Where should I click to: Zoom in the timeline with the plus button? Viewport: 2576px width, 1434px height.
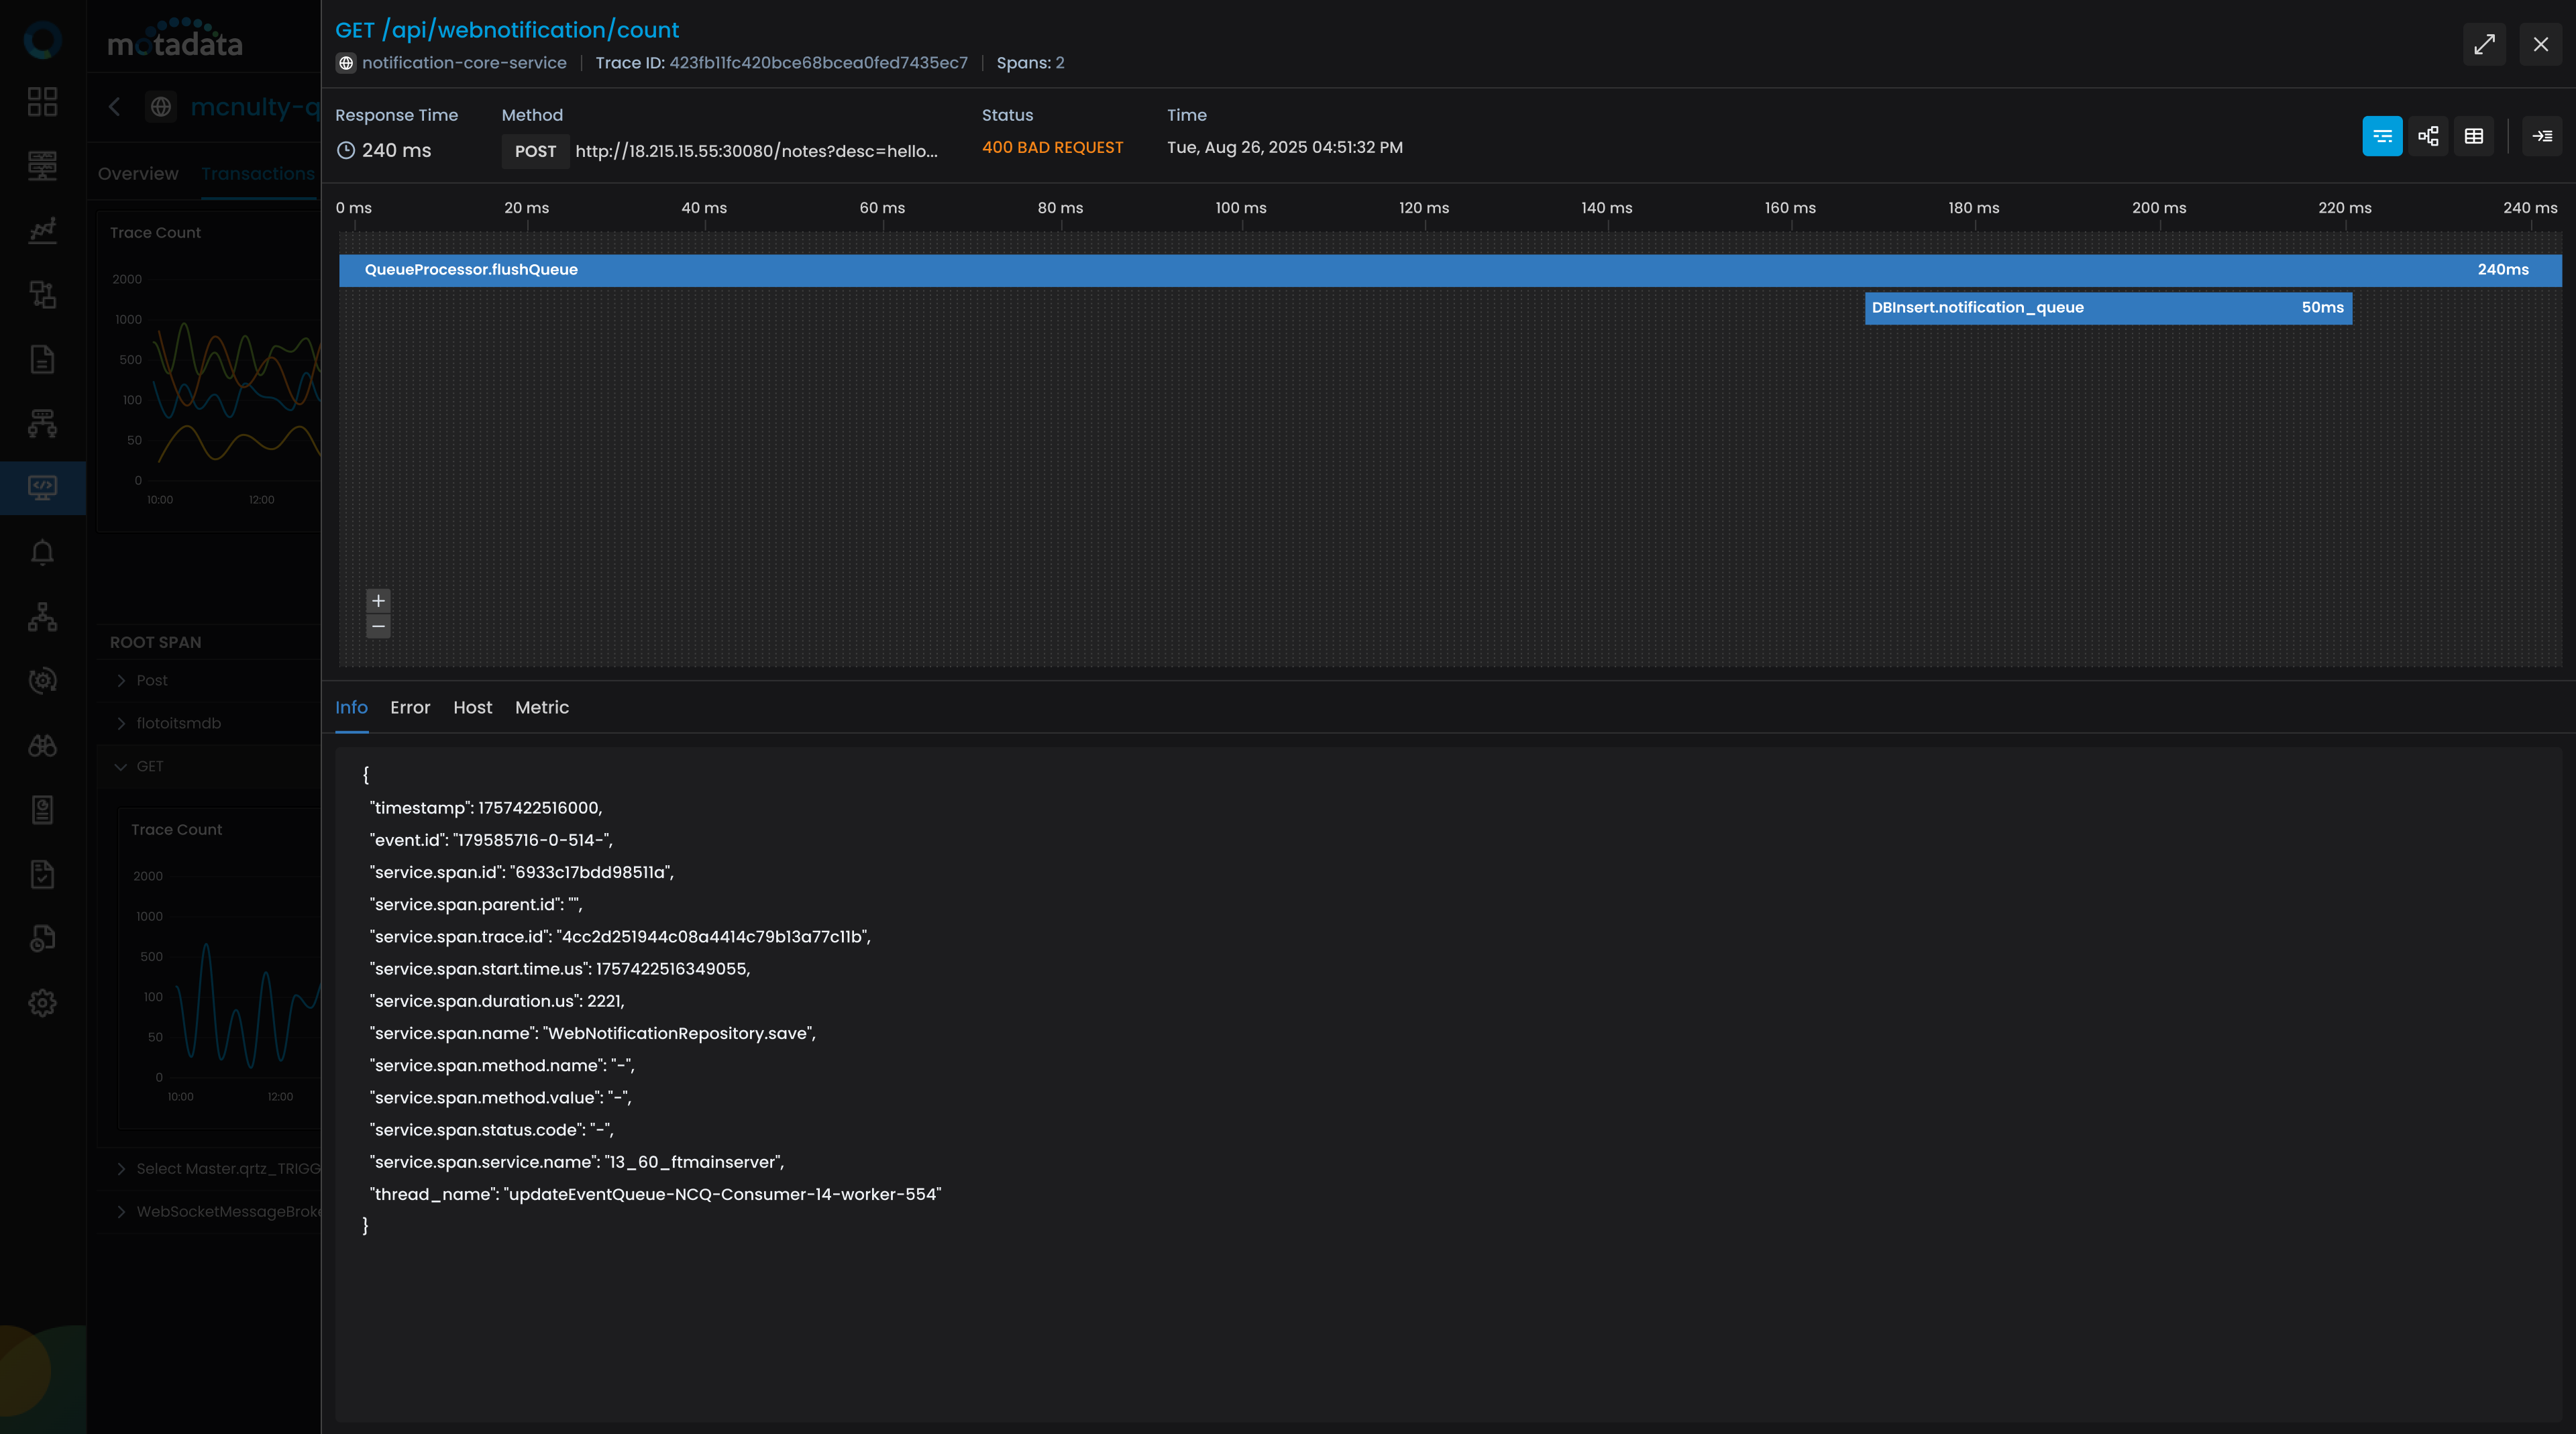[378, 600]
